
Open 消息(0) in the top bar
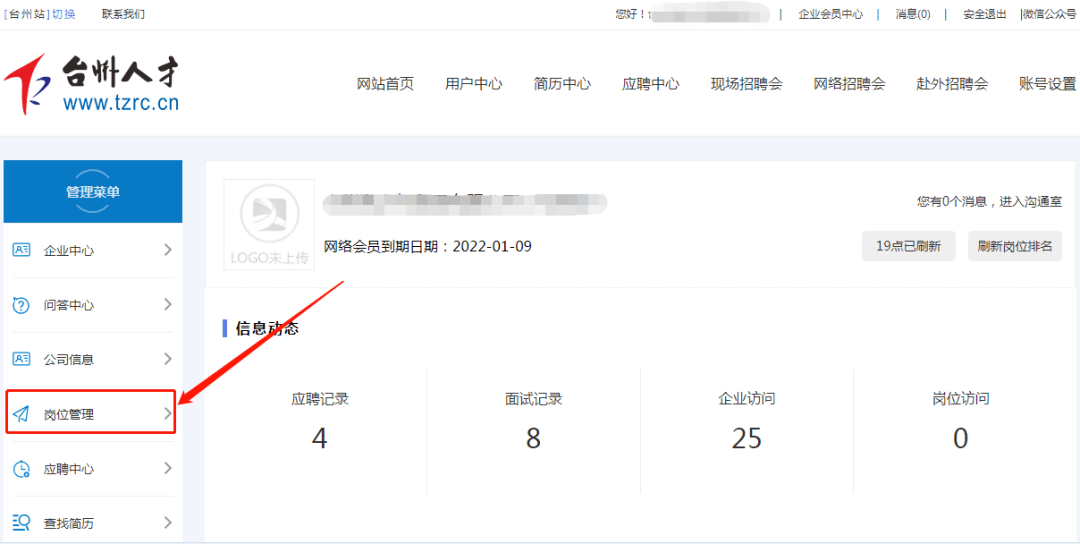913,14
